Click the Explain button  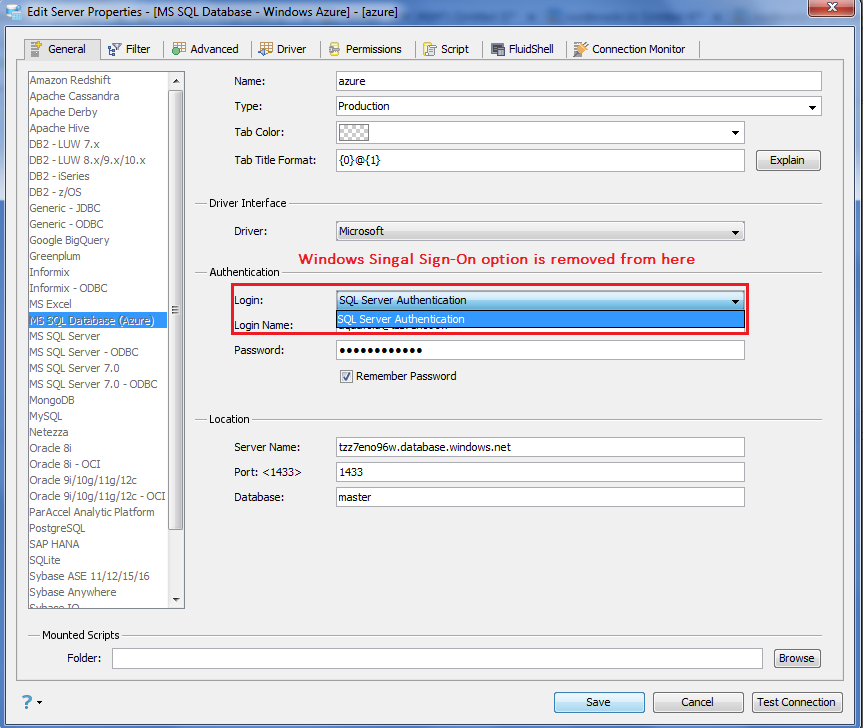pos(788,160)
